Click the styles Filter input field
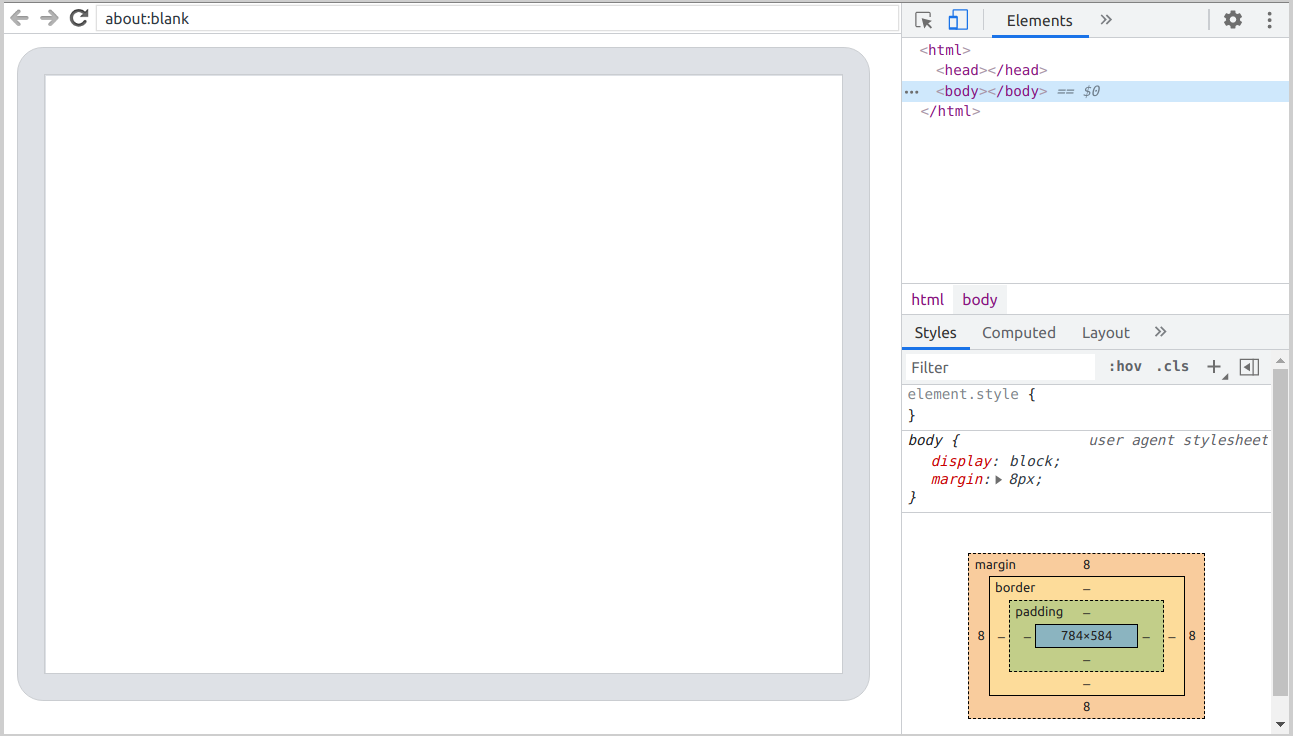This screenshot has width=1293, height=736. (x=1000, y=368)
